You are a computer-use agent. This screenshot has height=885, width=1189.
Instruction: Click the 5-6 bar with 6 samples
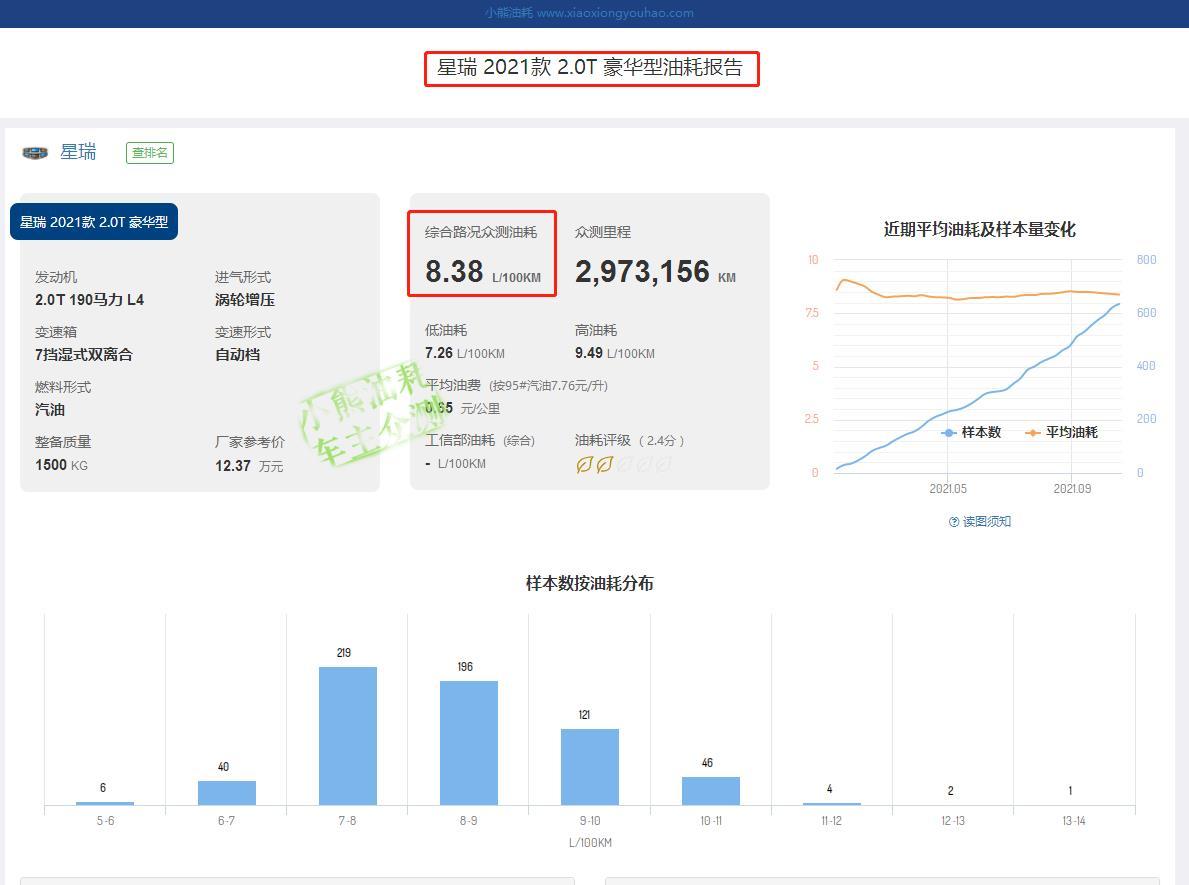point(105,803)
